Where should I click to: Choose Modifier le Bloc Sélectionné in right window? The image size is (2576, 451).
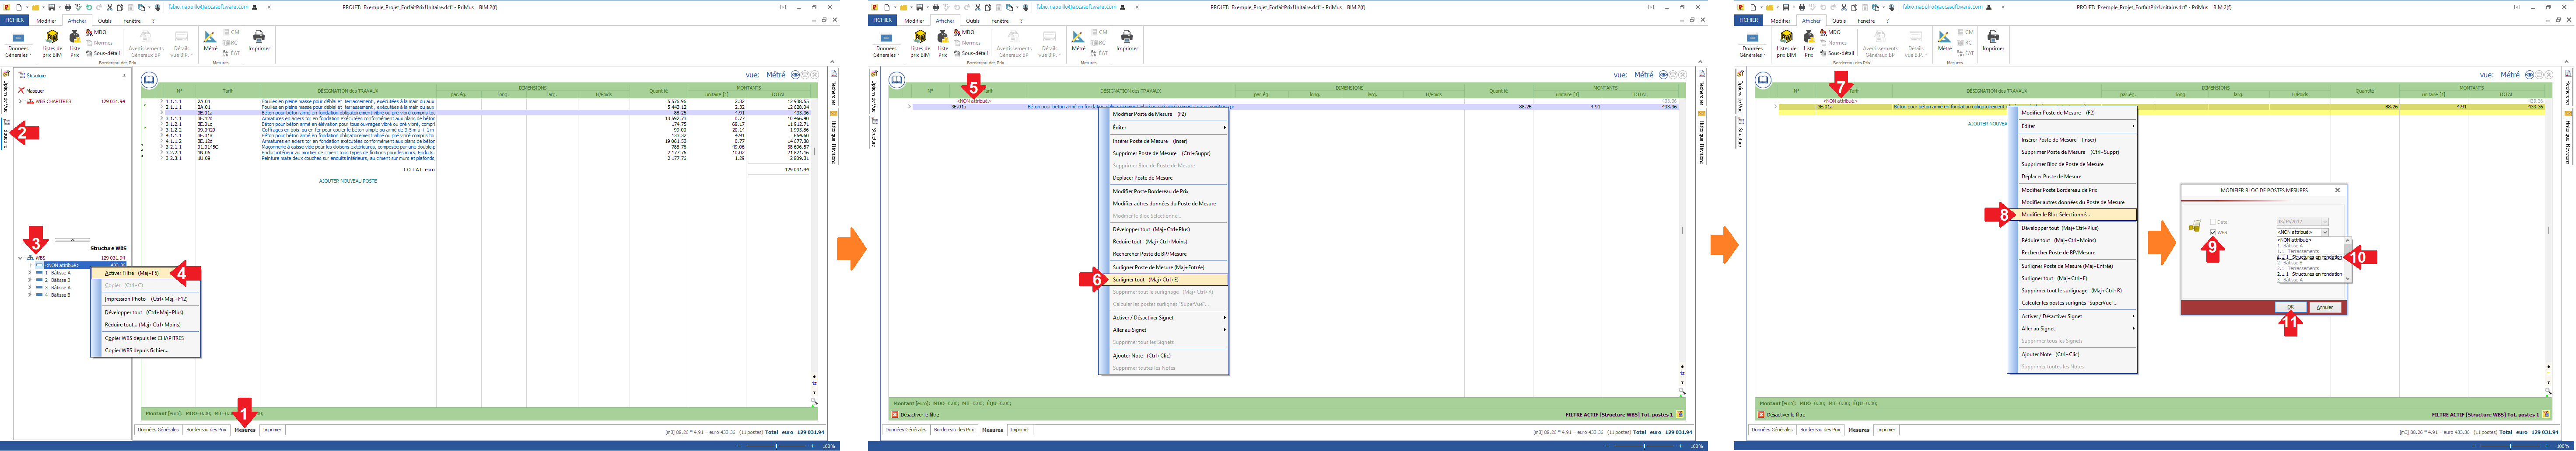2072,214
